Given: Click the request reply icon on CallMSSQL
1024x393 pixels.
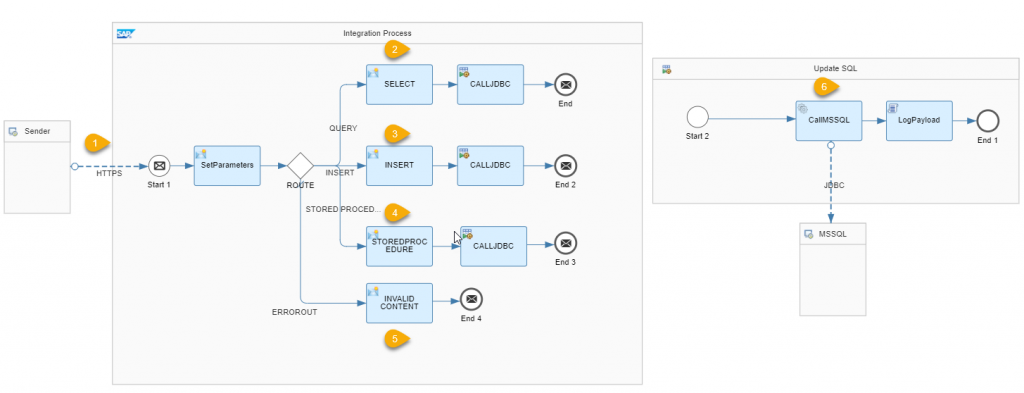Looking at the screenshot, I should tap(803, 108).
